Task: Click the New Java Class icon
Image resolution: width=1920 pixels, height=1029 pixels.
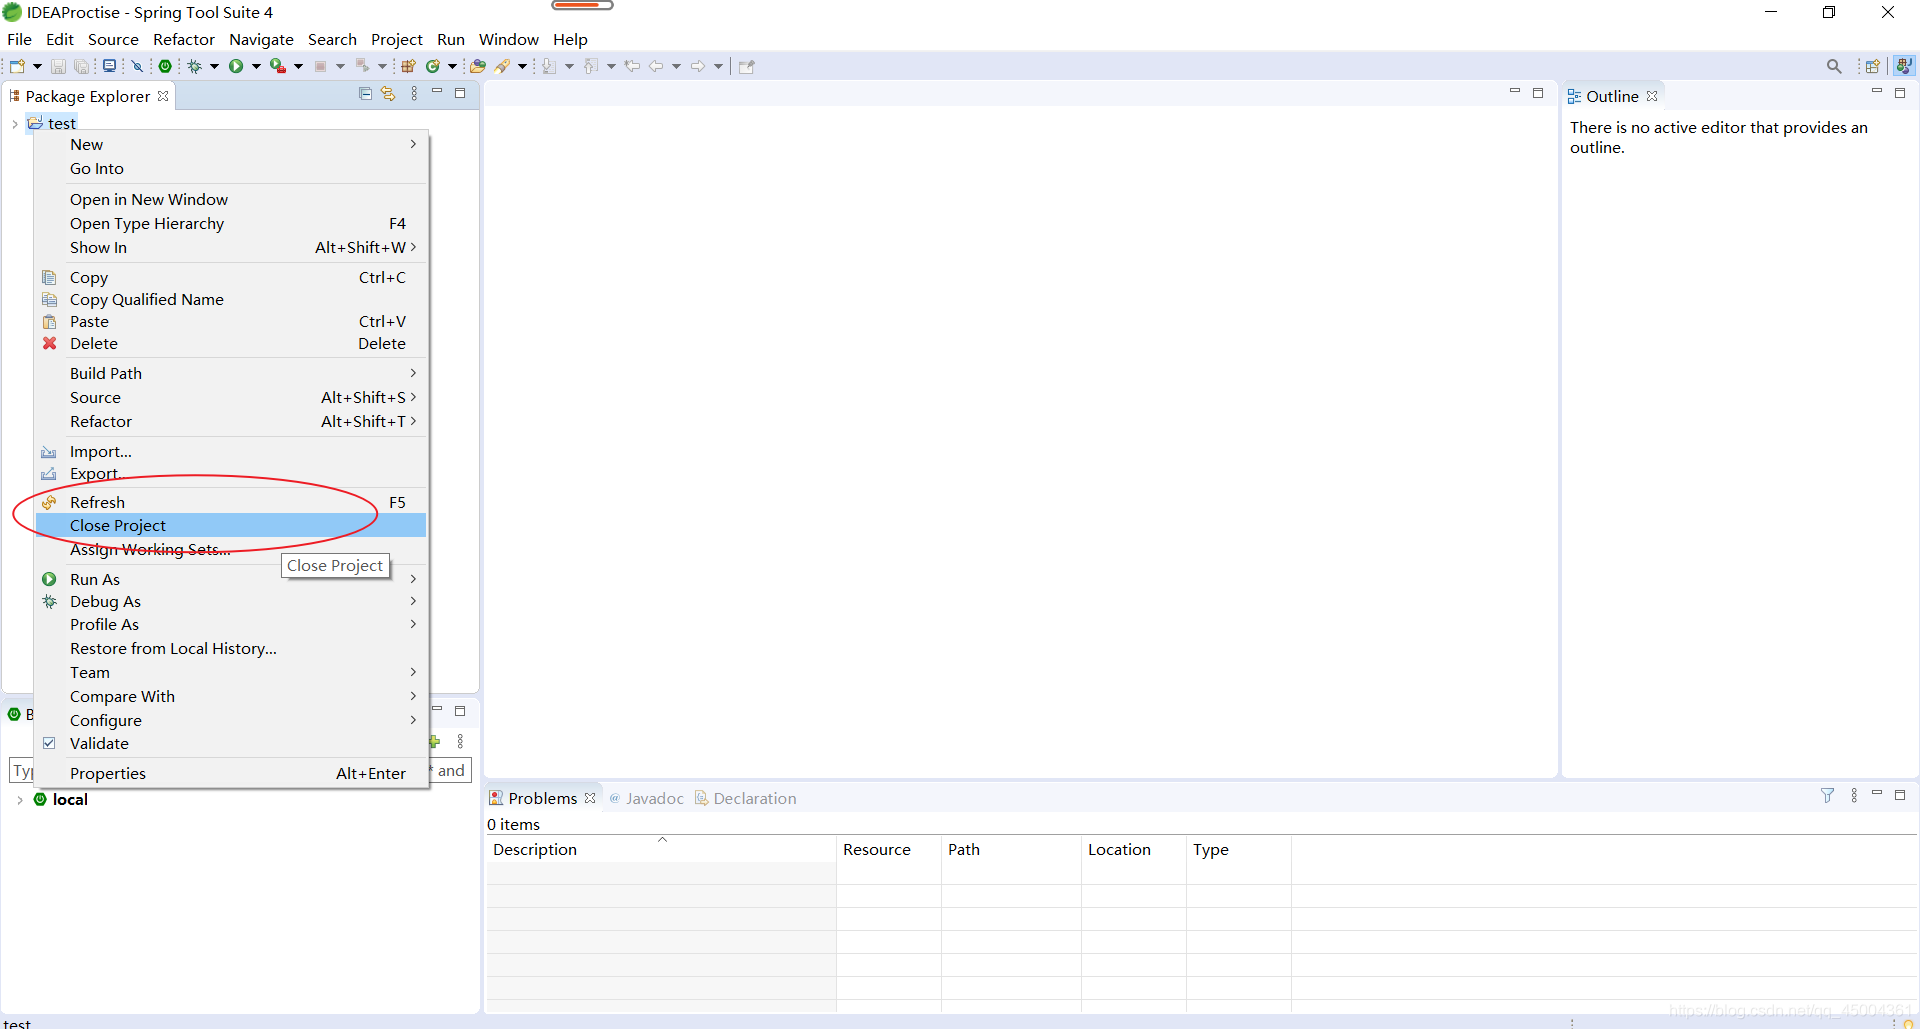Action: click(x=433, y=66)
